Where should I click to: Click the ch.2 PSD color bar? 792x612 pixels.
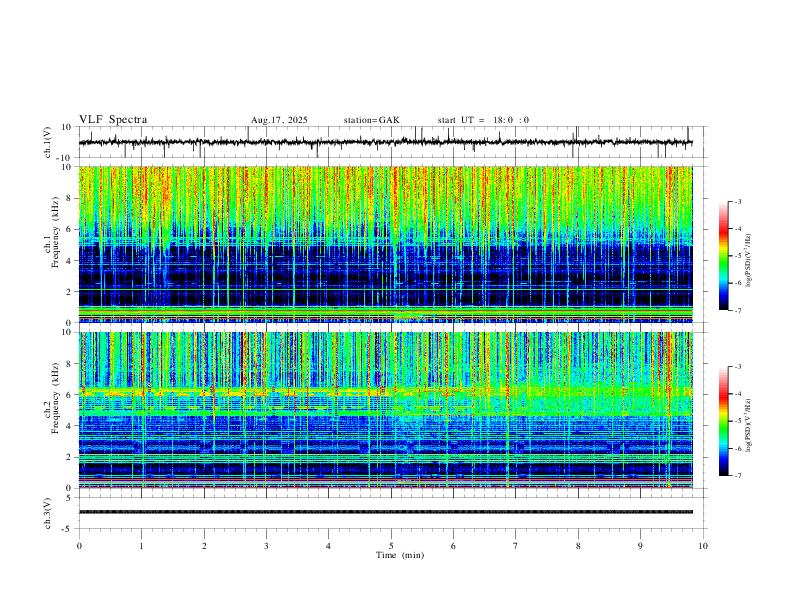(x=723, y=421)
